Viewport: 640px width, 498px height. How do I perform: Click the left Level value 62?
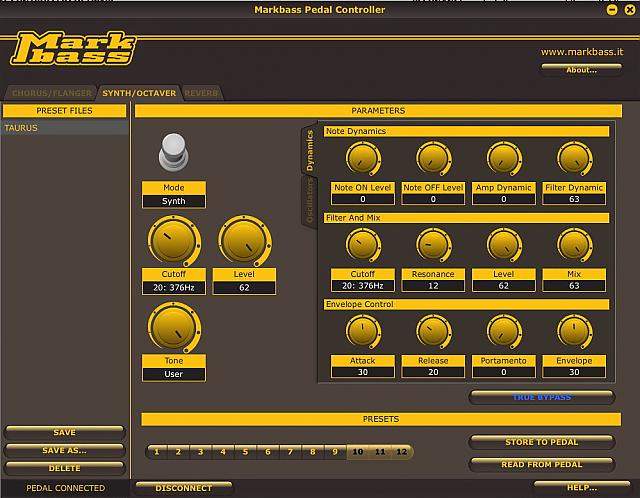pyautogui.click(x=244, y=287)
